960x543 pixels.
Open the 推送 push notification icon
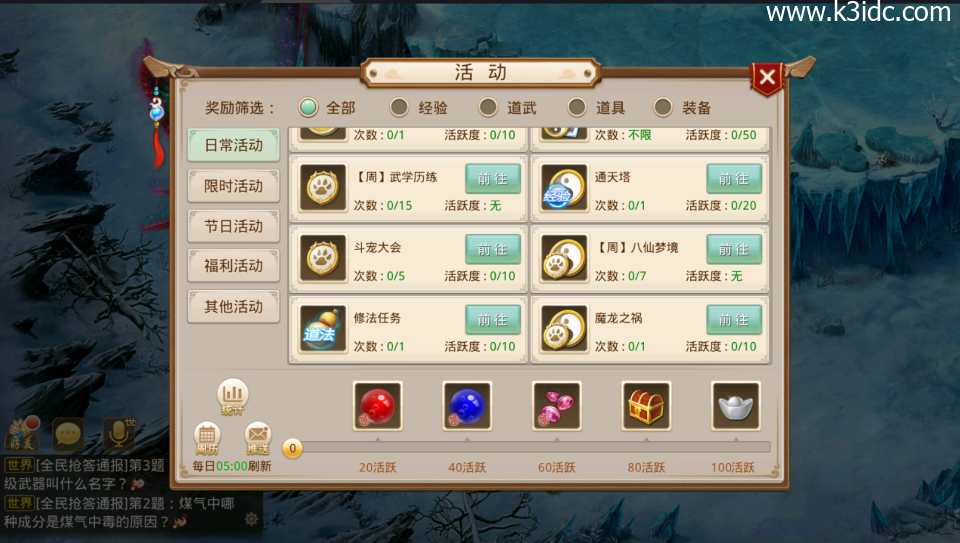[x=258, y=438]
